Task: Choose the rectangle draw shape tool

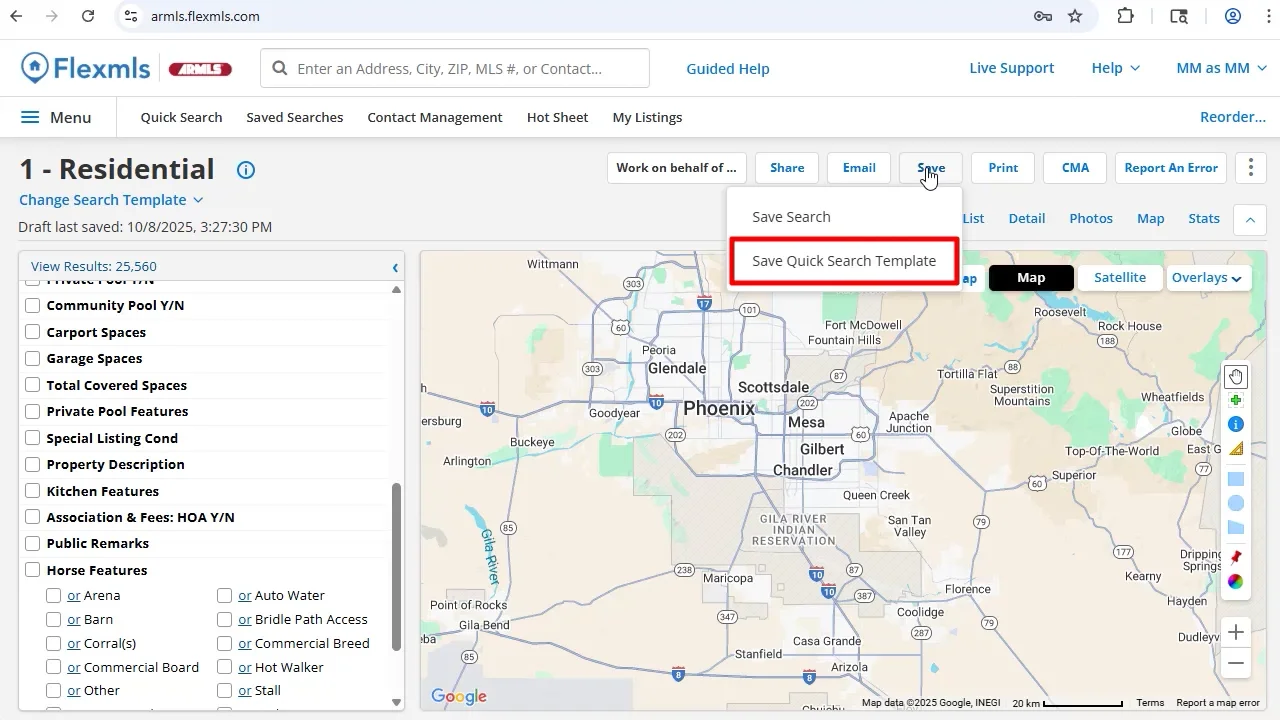Action: coord(1236,479)
